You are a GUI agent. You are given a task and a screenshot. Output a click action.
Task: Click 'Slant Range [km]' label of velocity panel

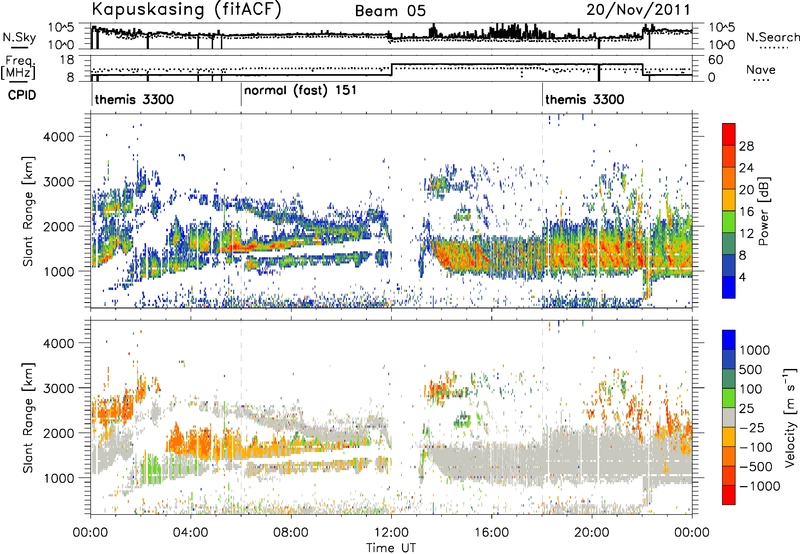tap(29, 417)
